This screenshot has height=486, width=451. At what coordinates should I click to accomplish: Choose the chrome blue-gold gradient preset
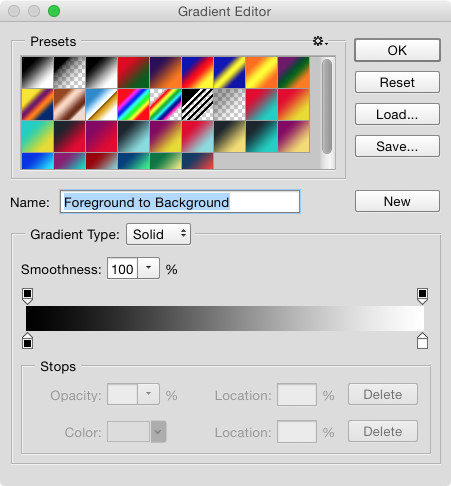[102, 104]
